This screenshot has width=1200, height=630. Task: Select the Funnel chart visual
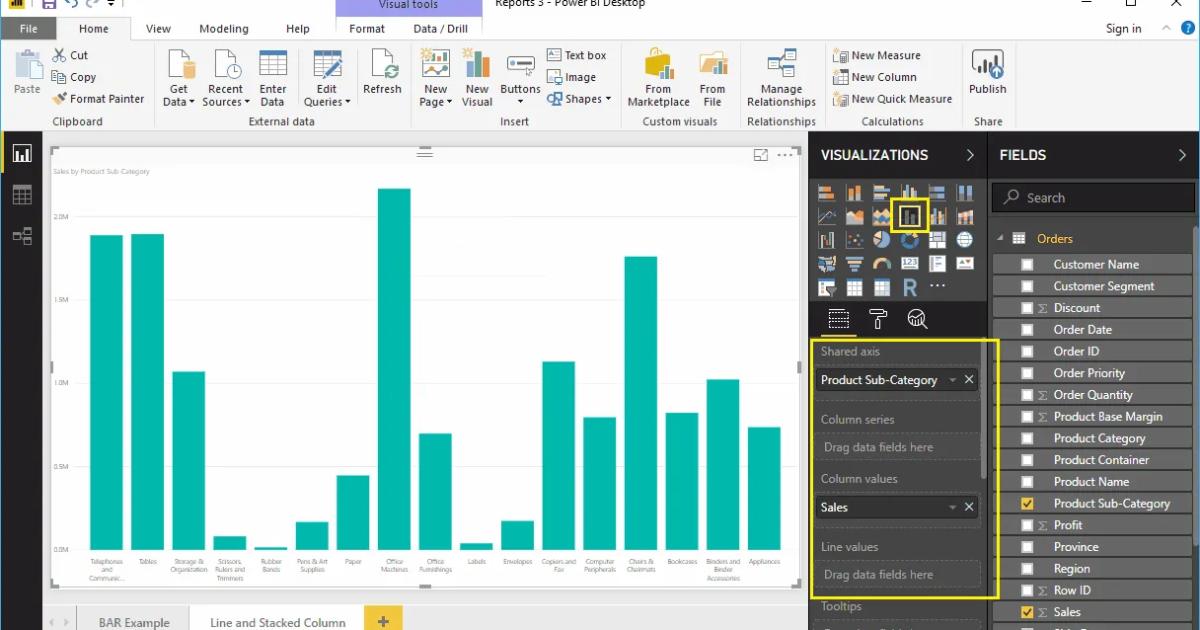pyautogui.click(x=853, y=262)
